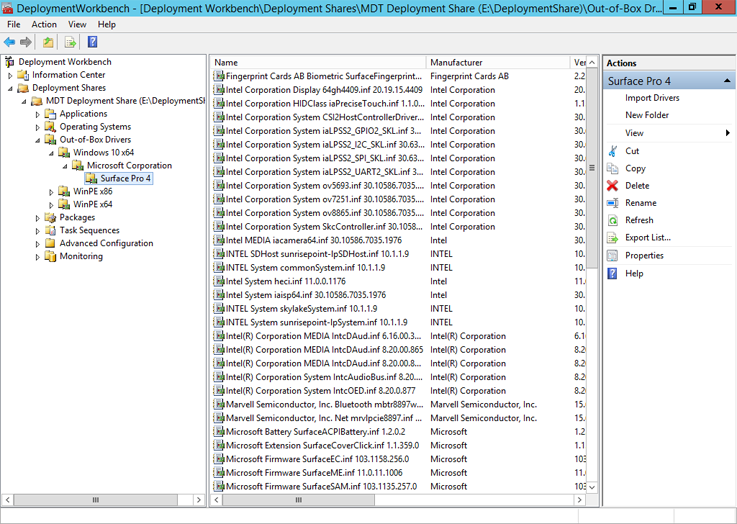Click Import Drivers in Actions pane

click(x=652, y=98)
